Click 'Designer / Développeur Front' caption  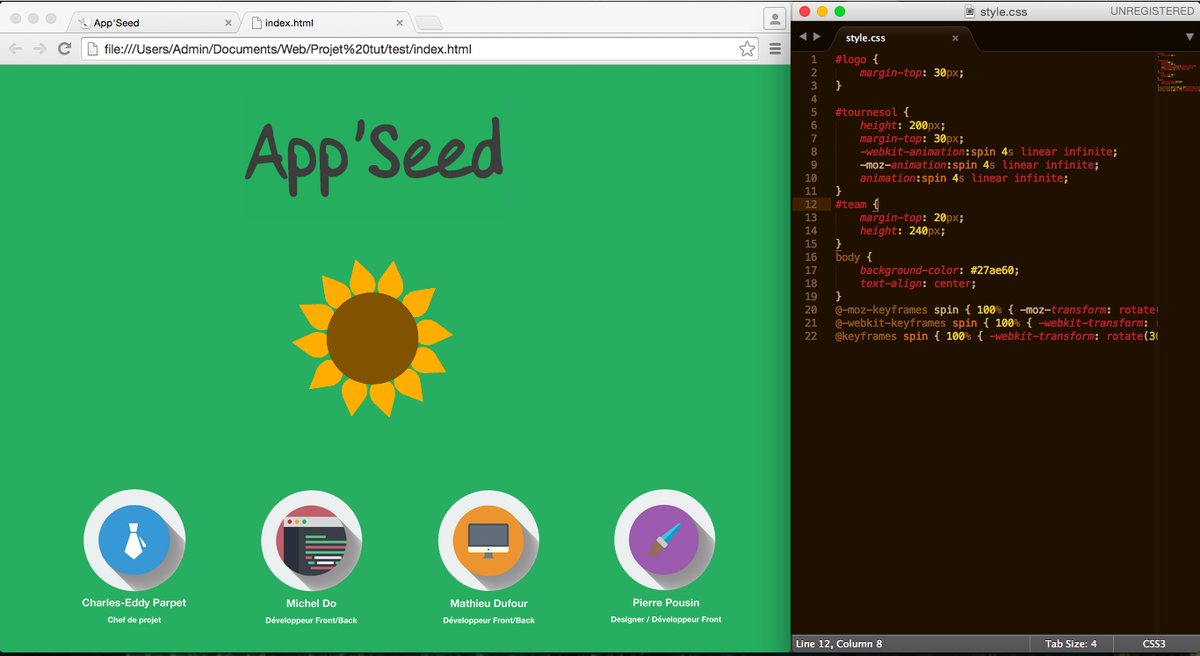pyautogui.click(x=666, y=619)
